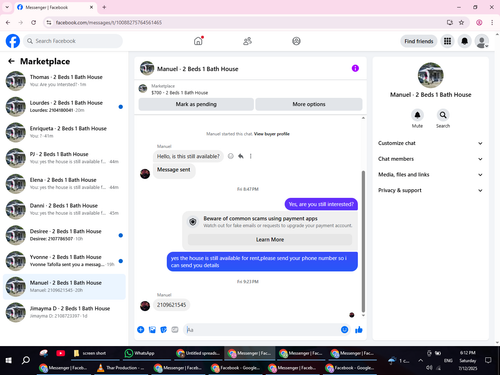Expand Customize chat section
Viewport: 500px width, 375px height.
pyautogui.click(x=430, y=143)
